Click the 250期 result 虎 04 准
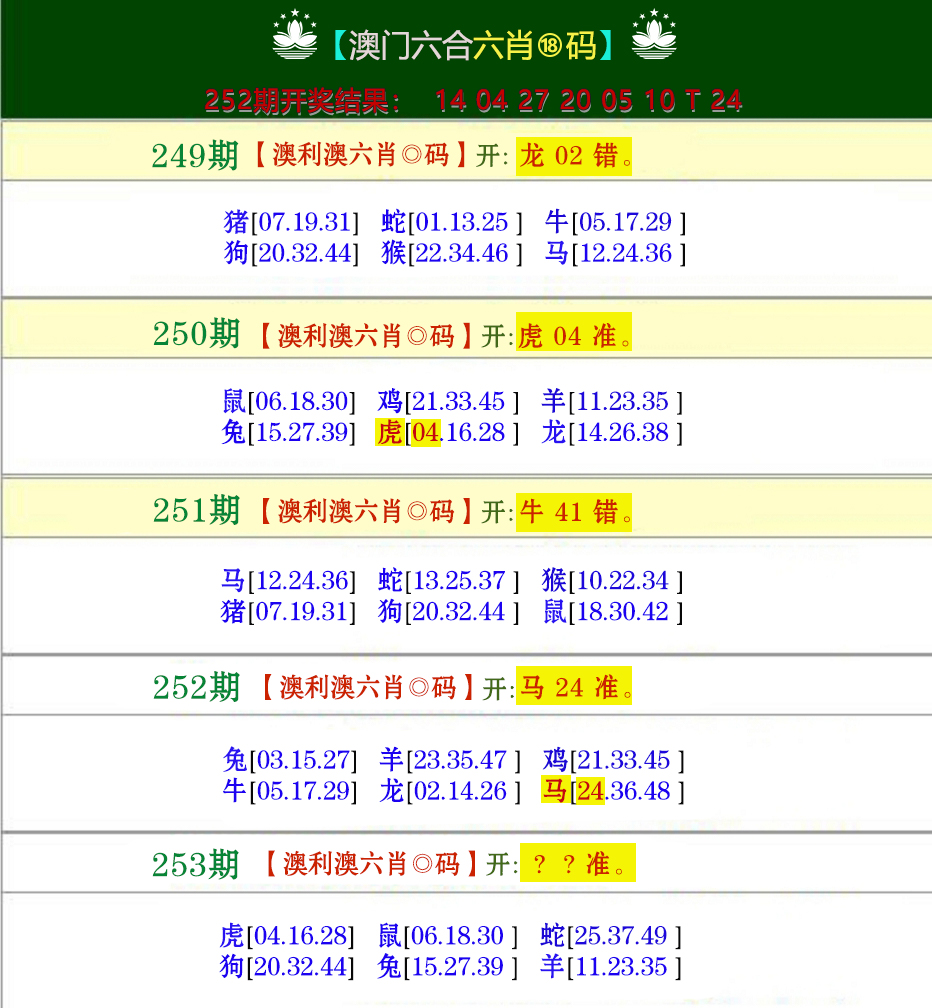The height and width of the screenshot is (1008, 932). pos(574,332)
